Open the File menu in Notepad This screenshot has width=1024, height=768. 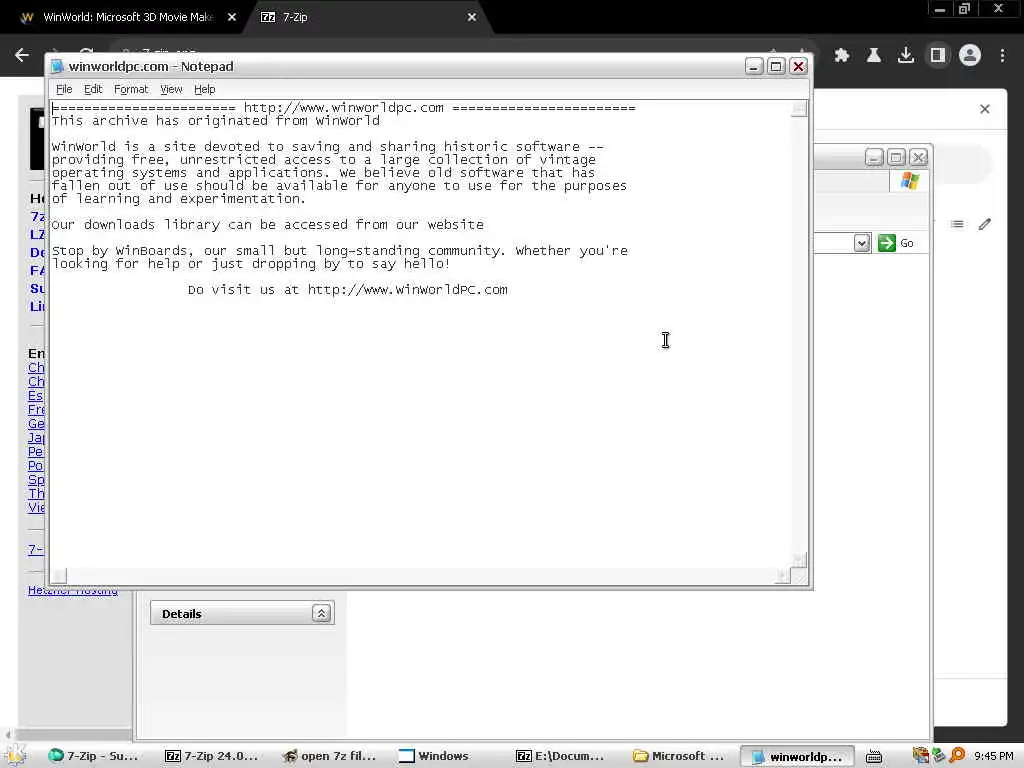(x=64, y=89)
